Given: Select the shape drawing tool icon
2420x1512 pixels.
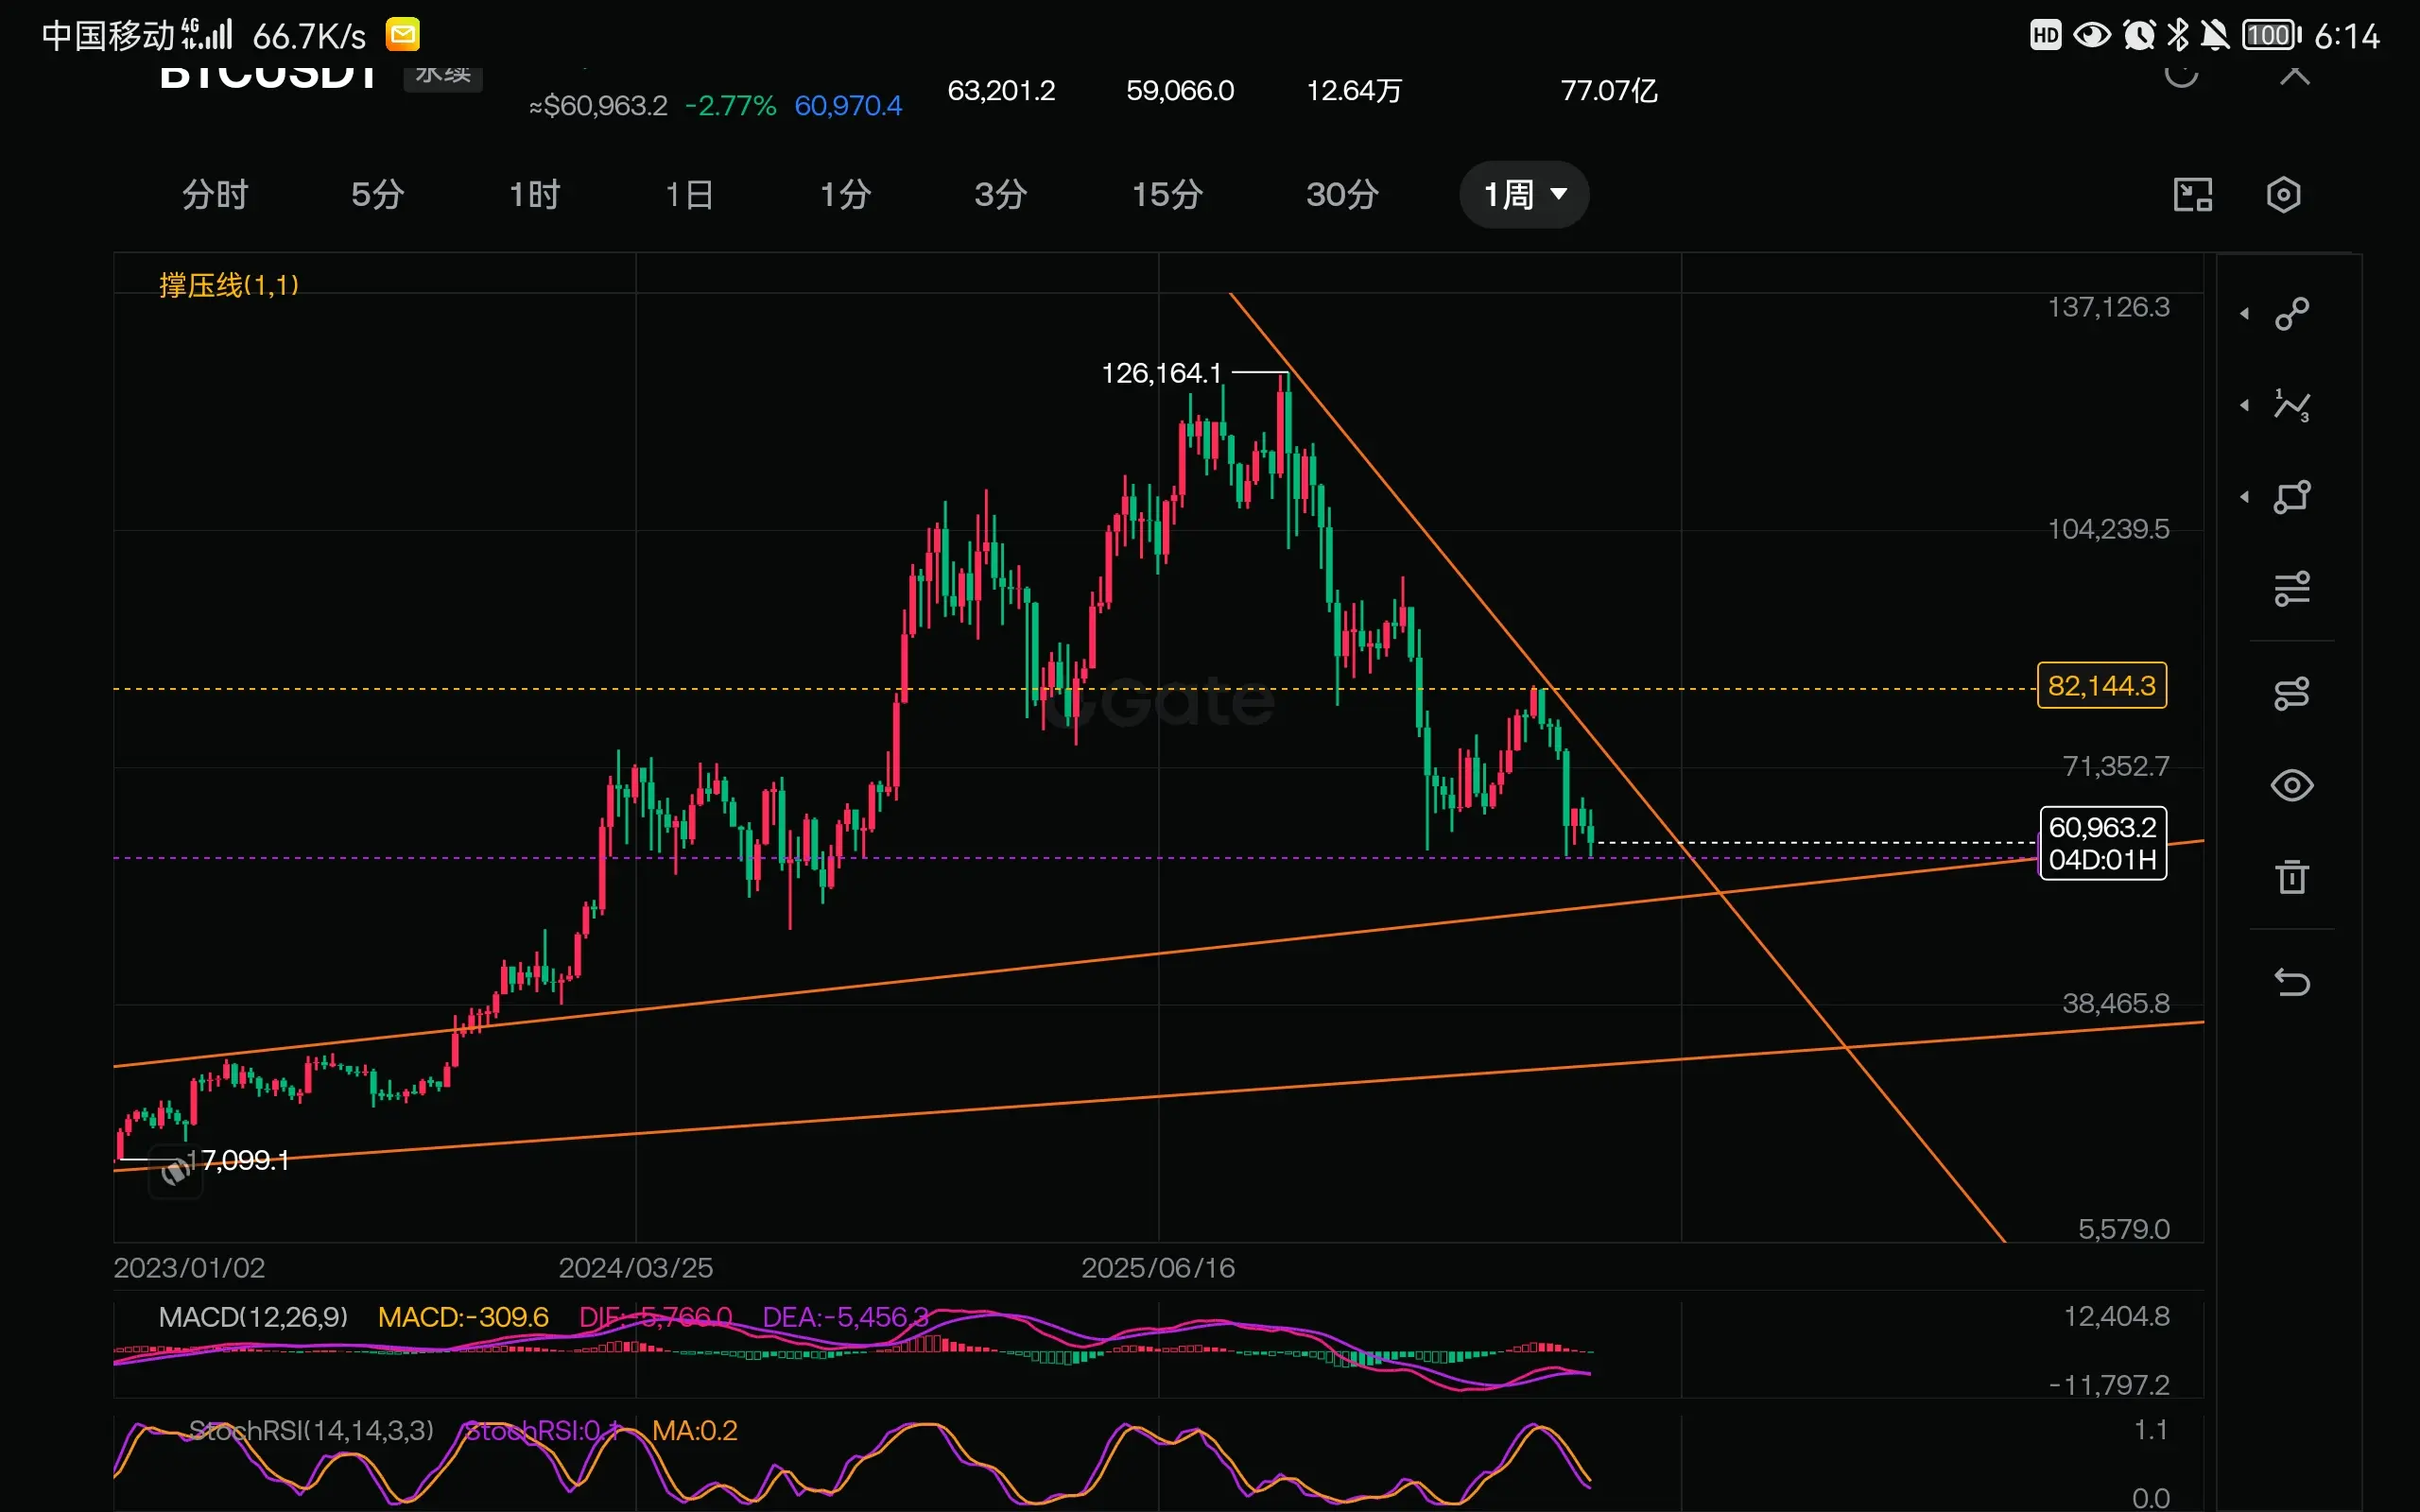Looking at the screenshot, I should point(2292,497).
